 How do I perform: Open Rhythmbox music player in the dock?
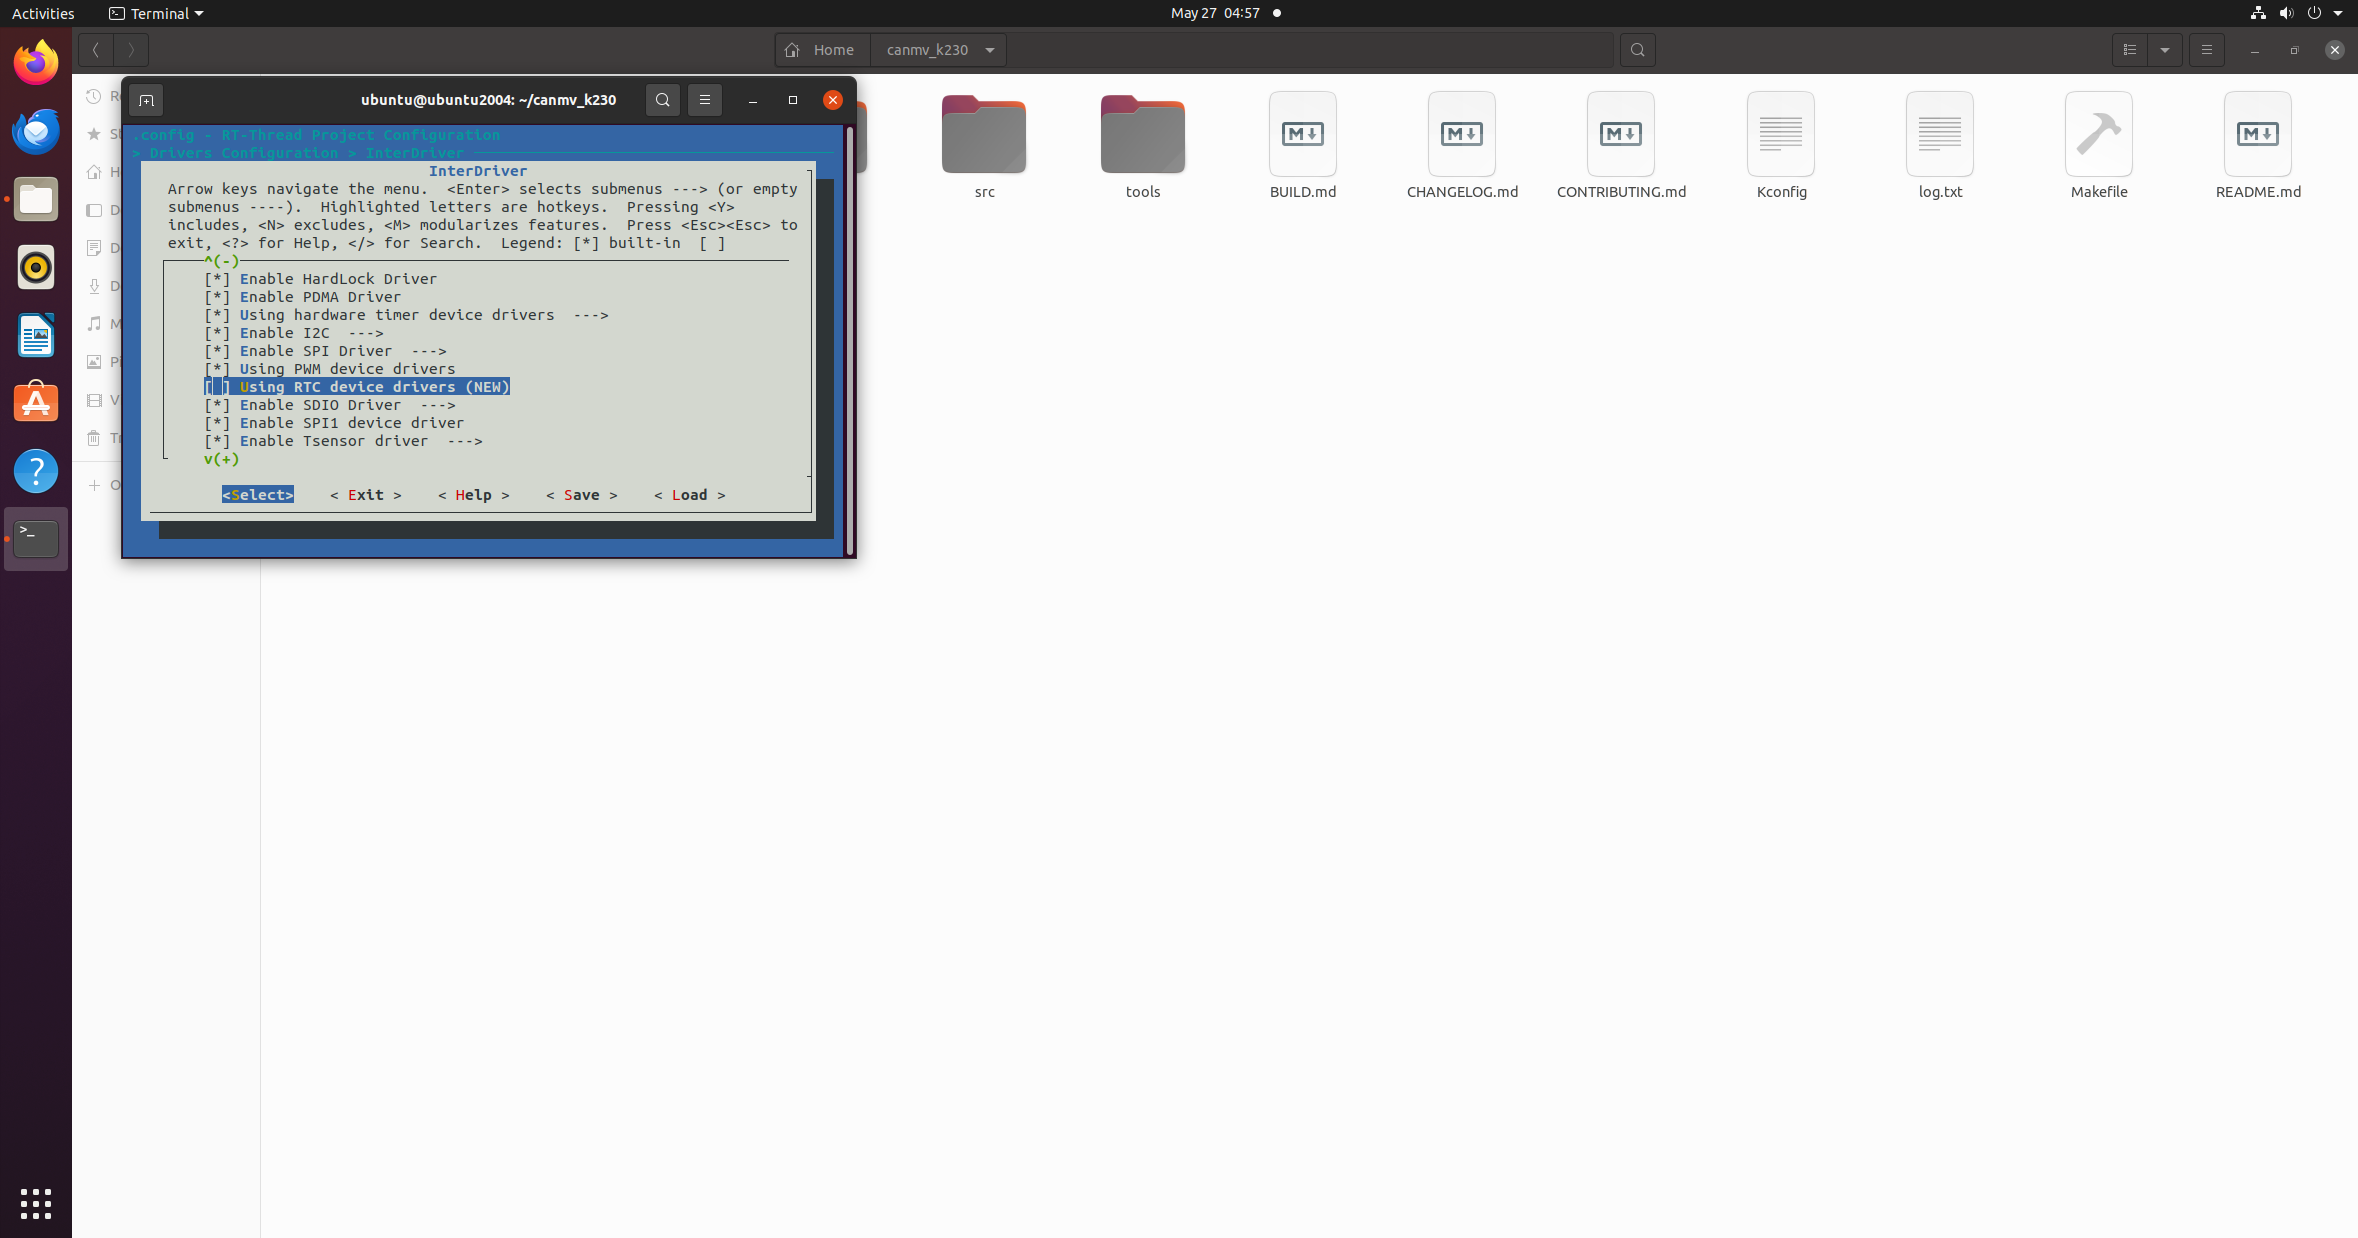click(35, 267)
